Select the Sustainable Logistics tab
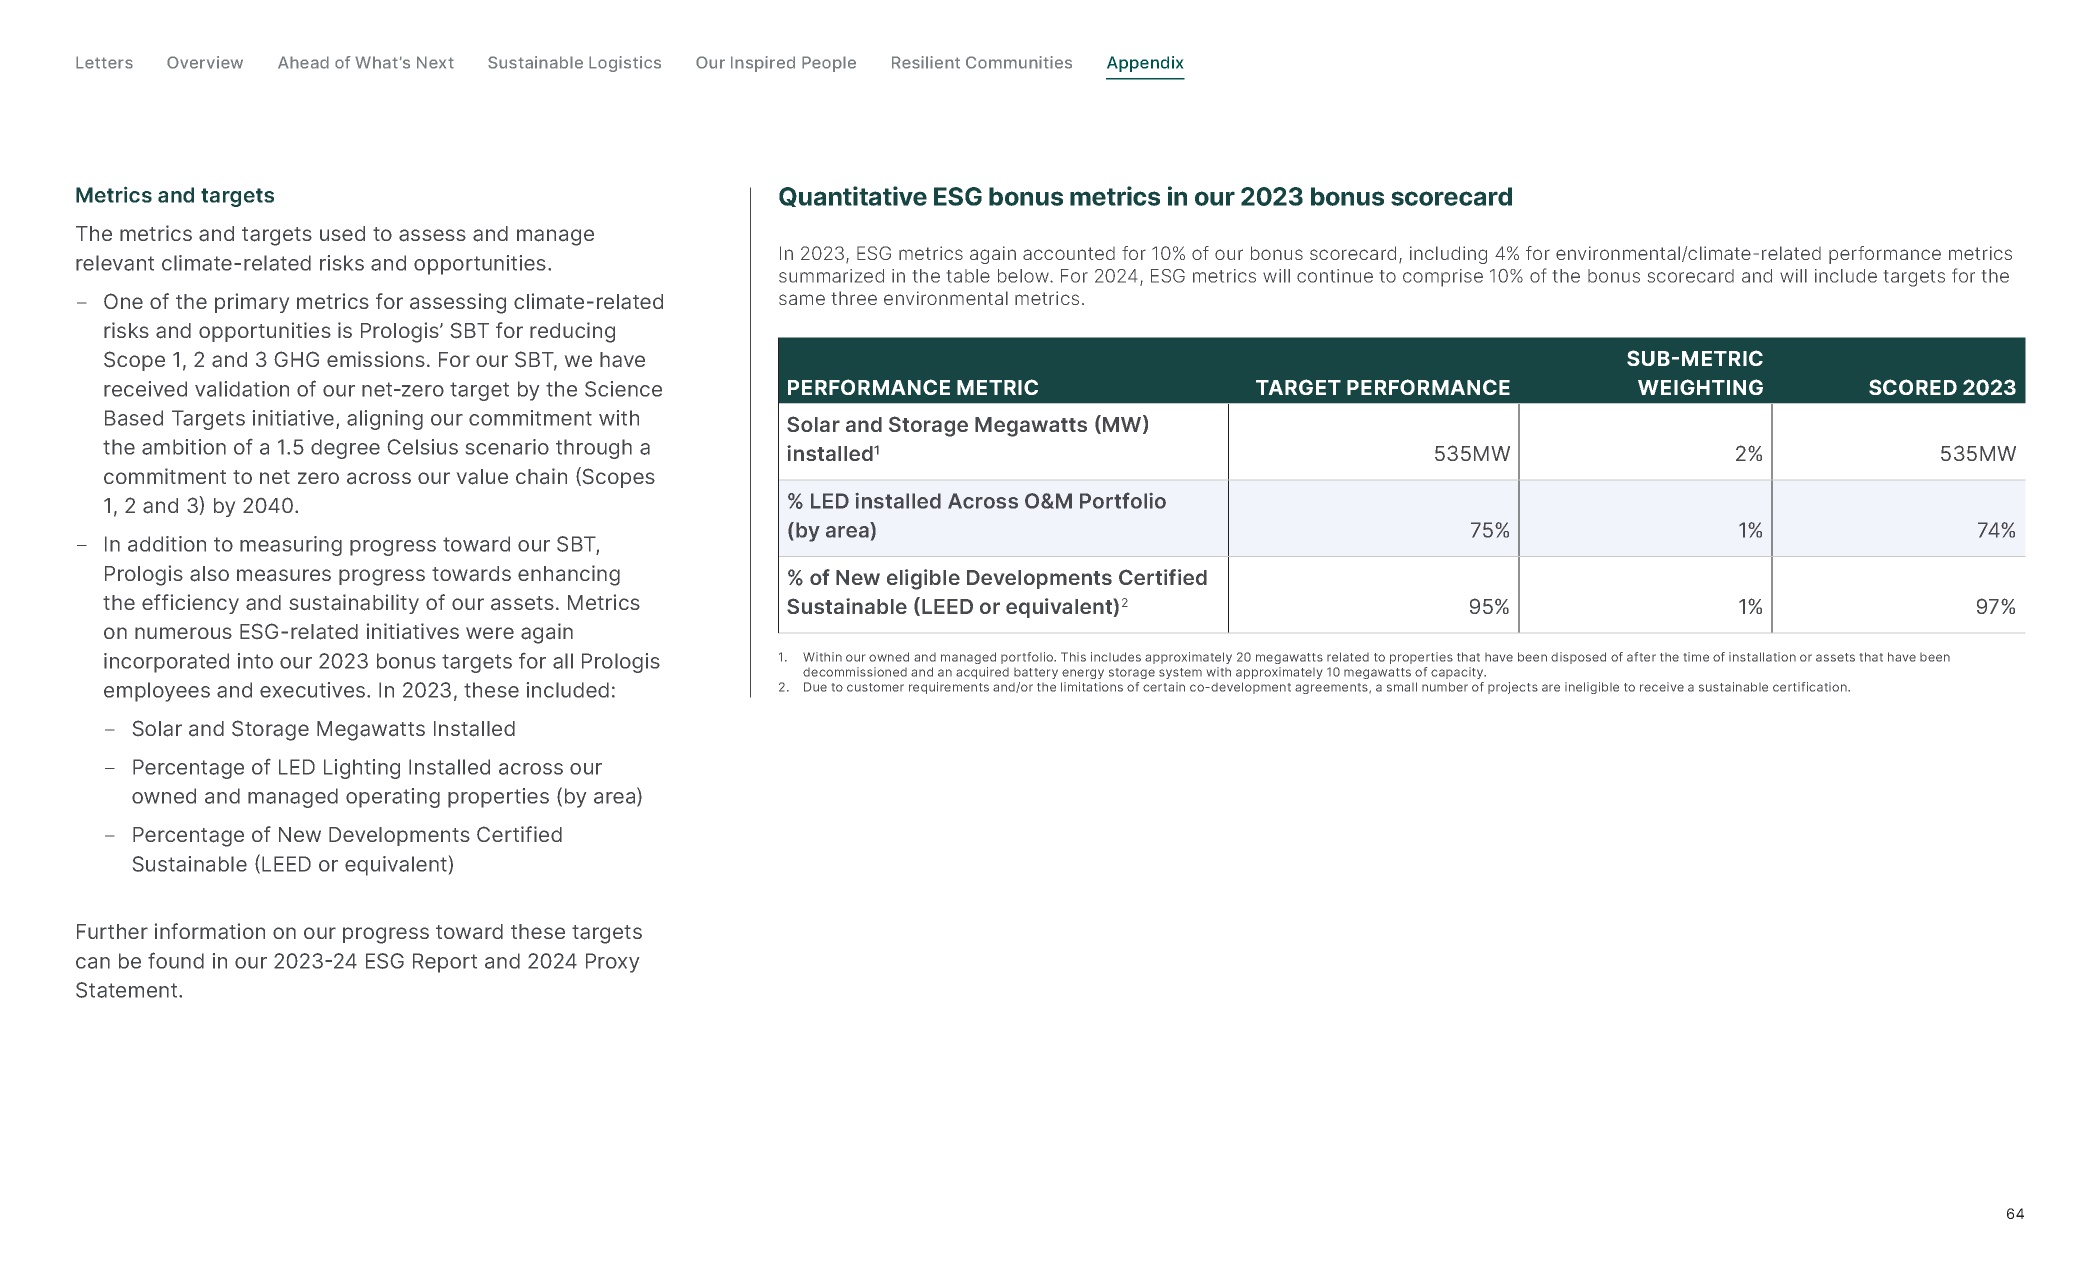Screen dimensions: 2100x1275 pyautogui.click(x=574, y=63)
